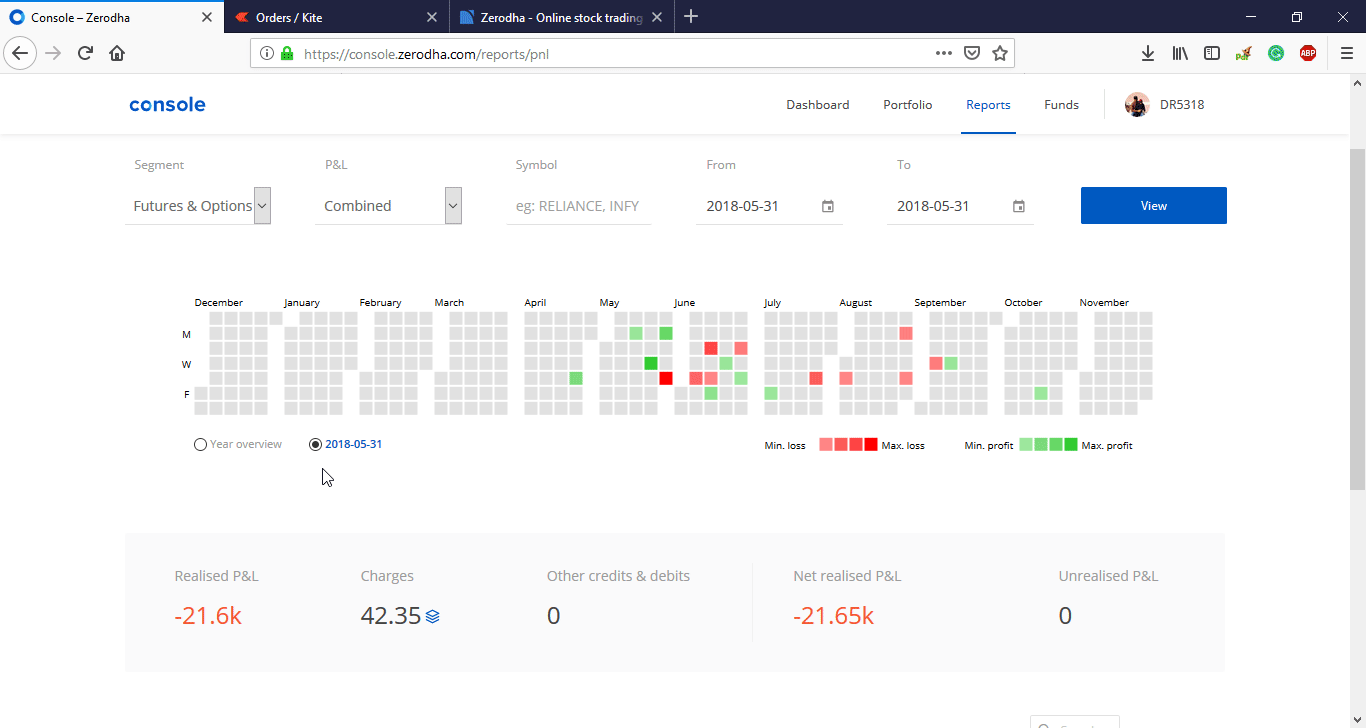Click the max loss red legend swatch
Screen dimensions: 1366x728
point(871,445)
